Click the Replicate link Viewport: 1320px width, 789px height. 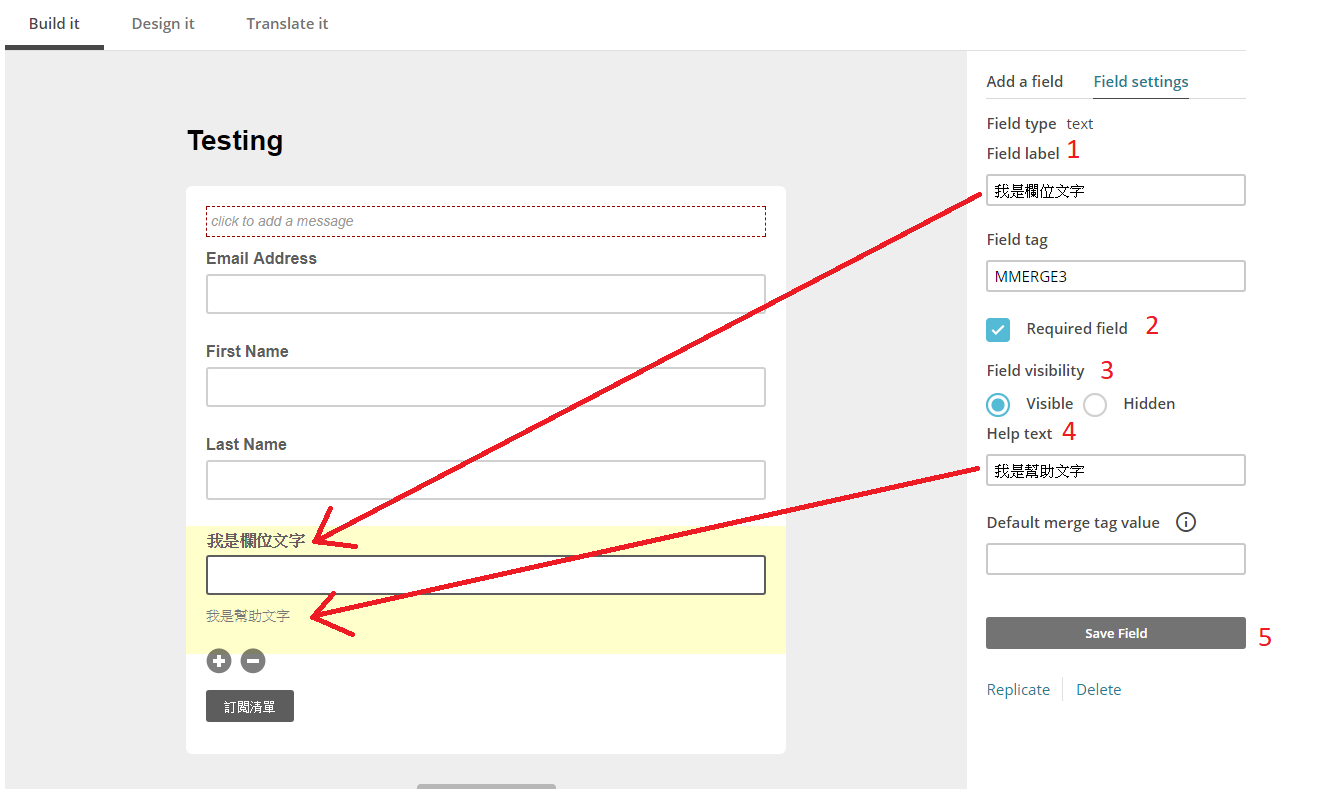1018,689
